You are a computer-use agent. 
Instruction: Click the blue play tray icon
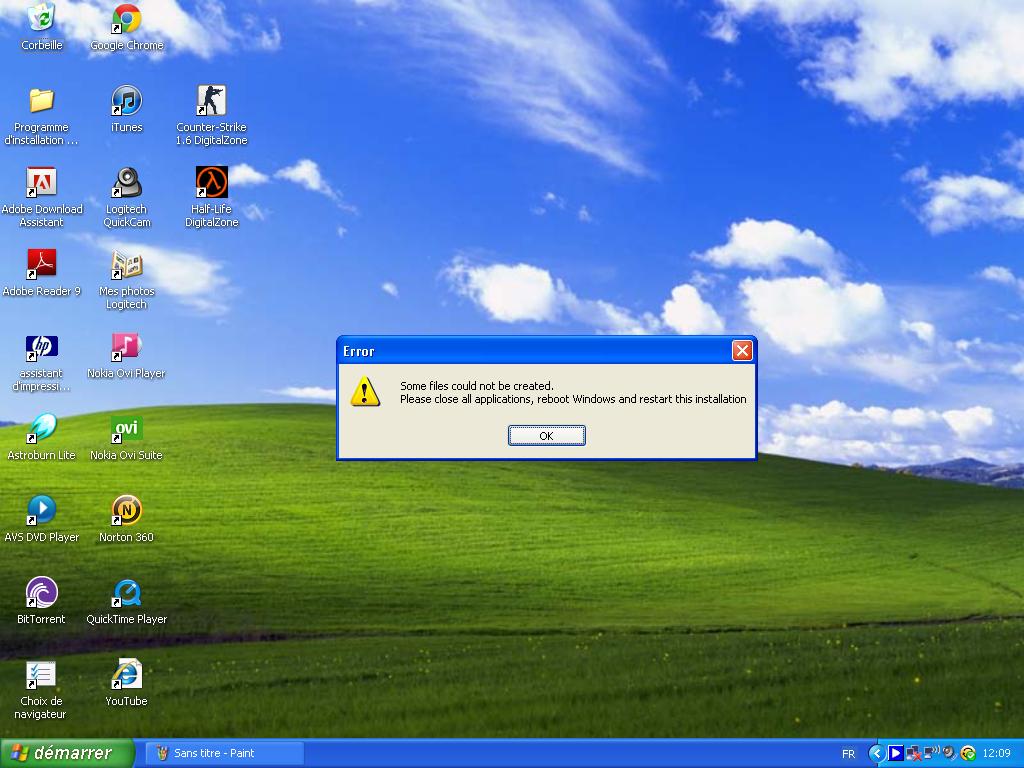click(x=896, y=753)
